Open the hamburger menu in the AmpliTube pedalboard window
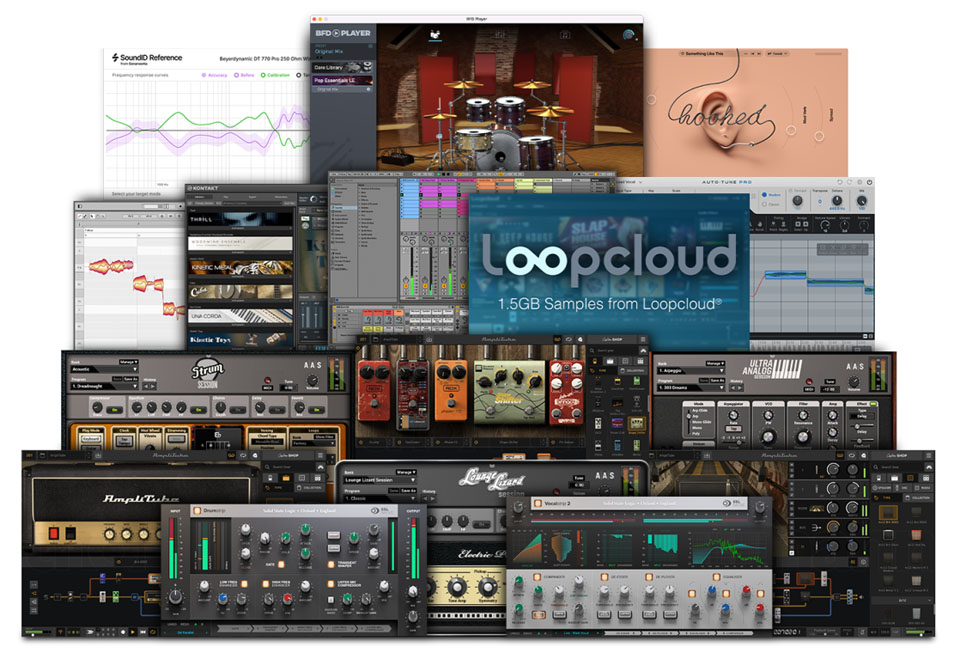 pos(642,339)
